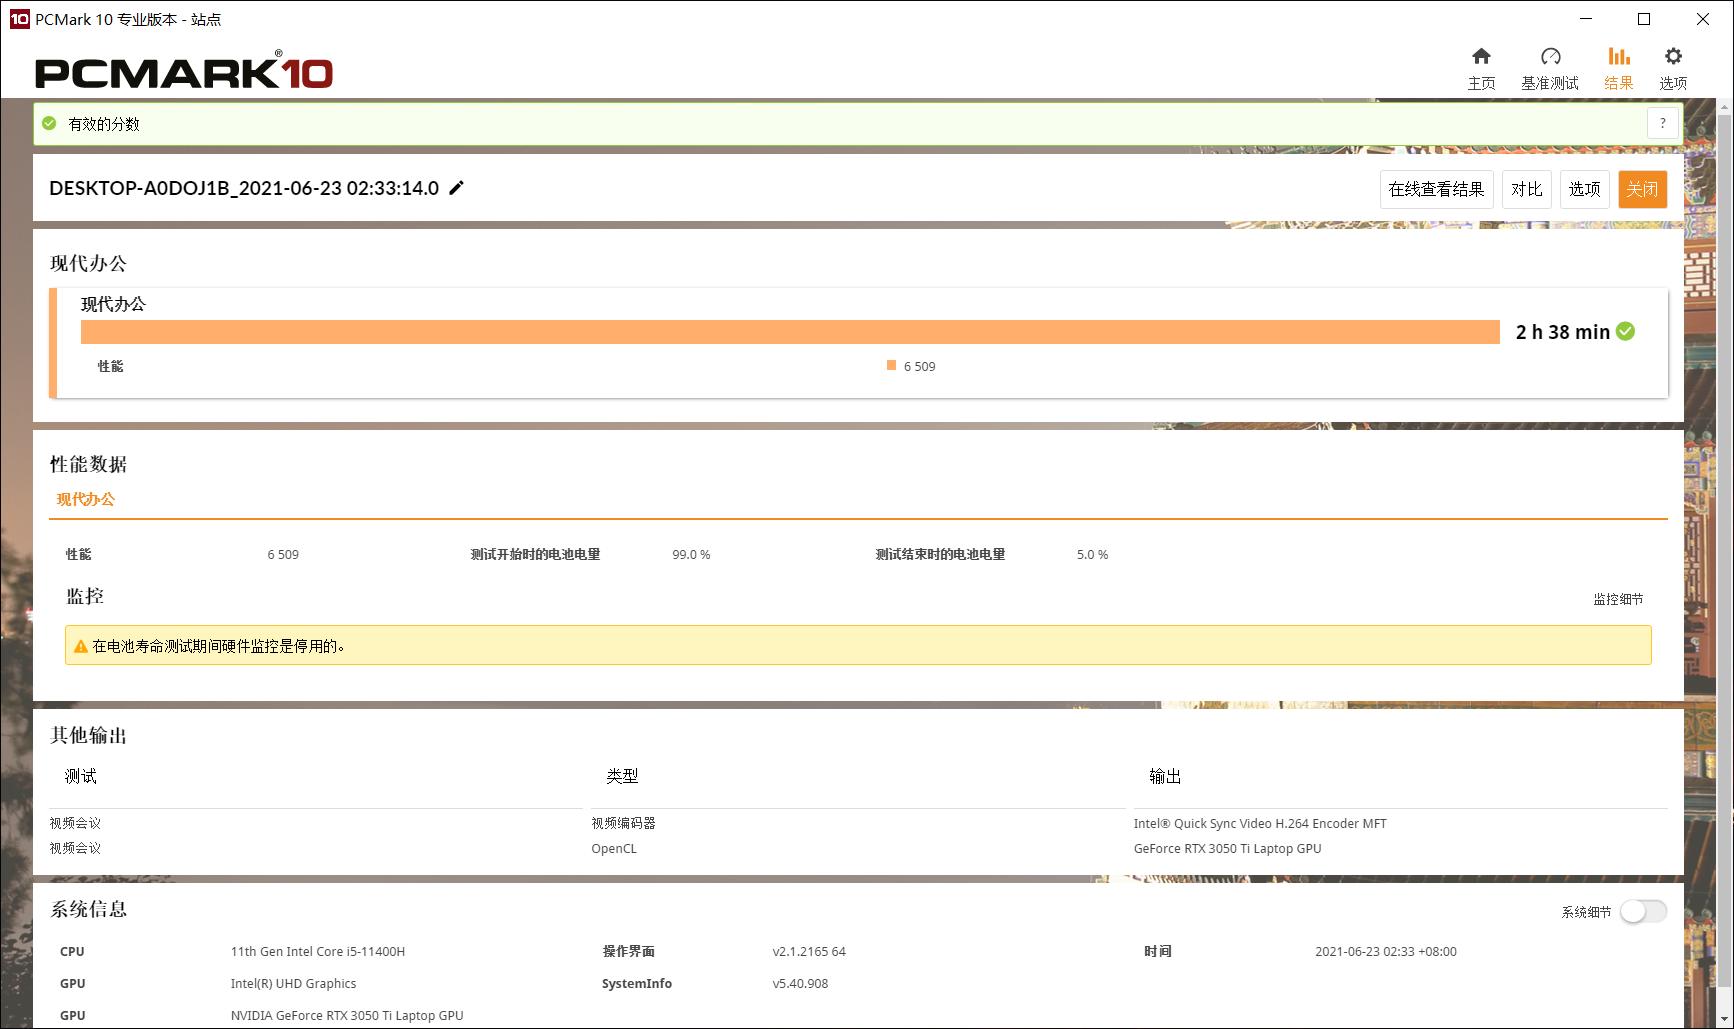Viewport: 1734px width, 1029px height.
Task: Click the pencil icon to rename the result
Action: click(x=457, y=188)
